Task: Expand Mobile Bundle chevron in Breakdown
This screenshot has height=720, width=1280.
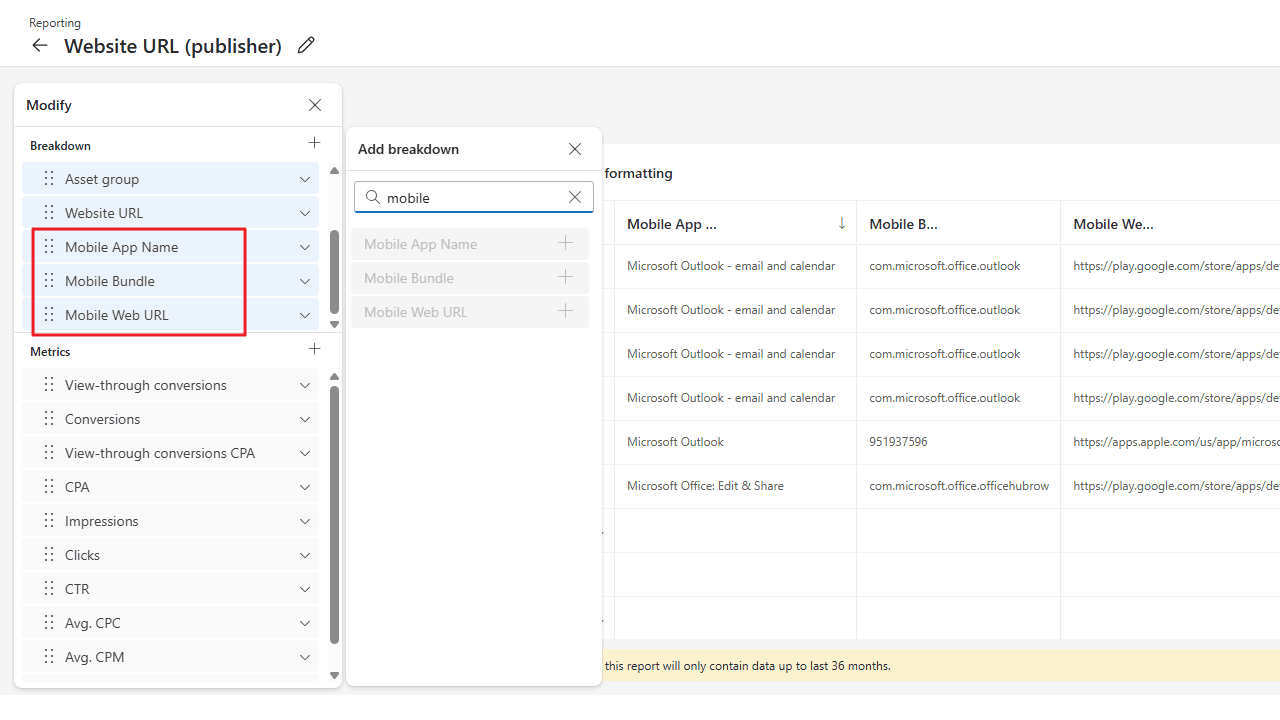Action: click(x=305, y=281)
